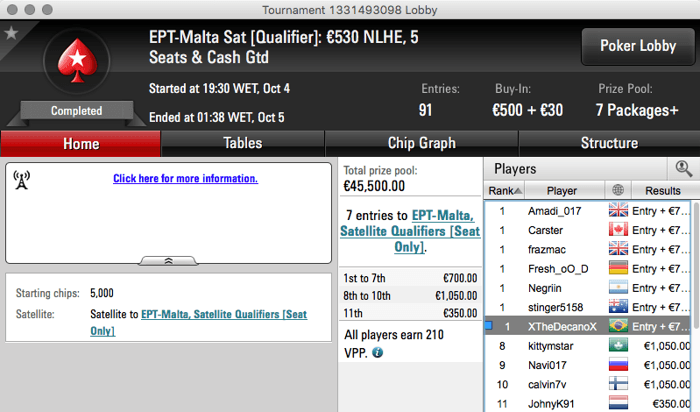This screenshot has height=412, width=700.
Task: Click the '1st to 7th' payout row
Action: click(410, 278)
